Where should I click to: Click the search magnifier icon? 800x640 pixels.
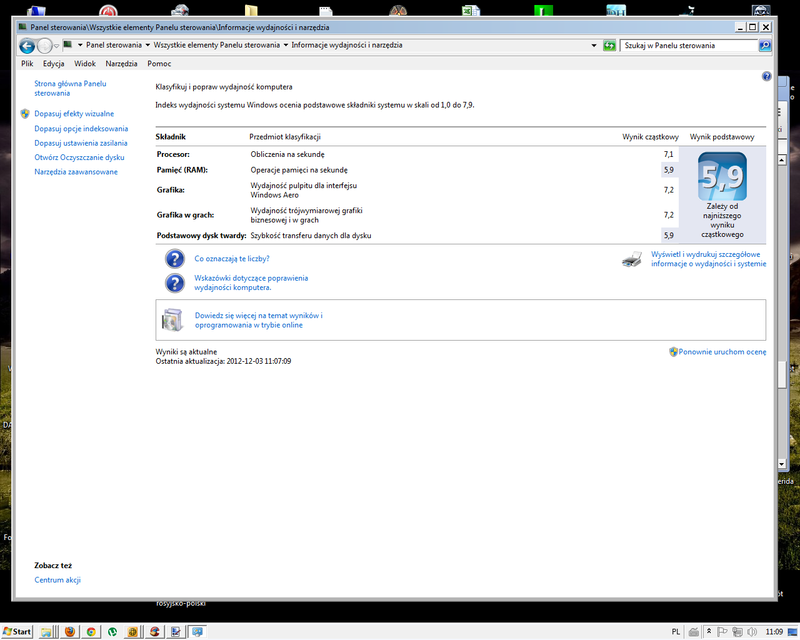click(x=765, y=45)
